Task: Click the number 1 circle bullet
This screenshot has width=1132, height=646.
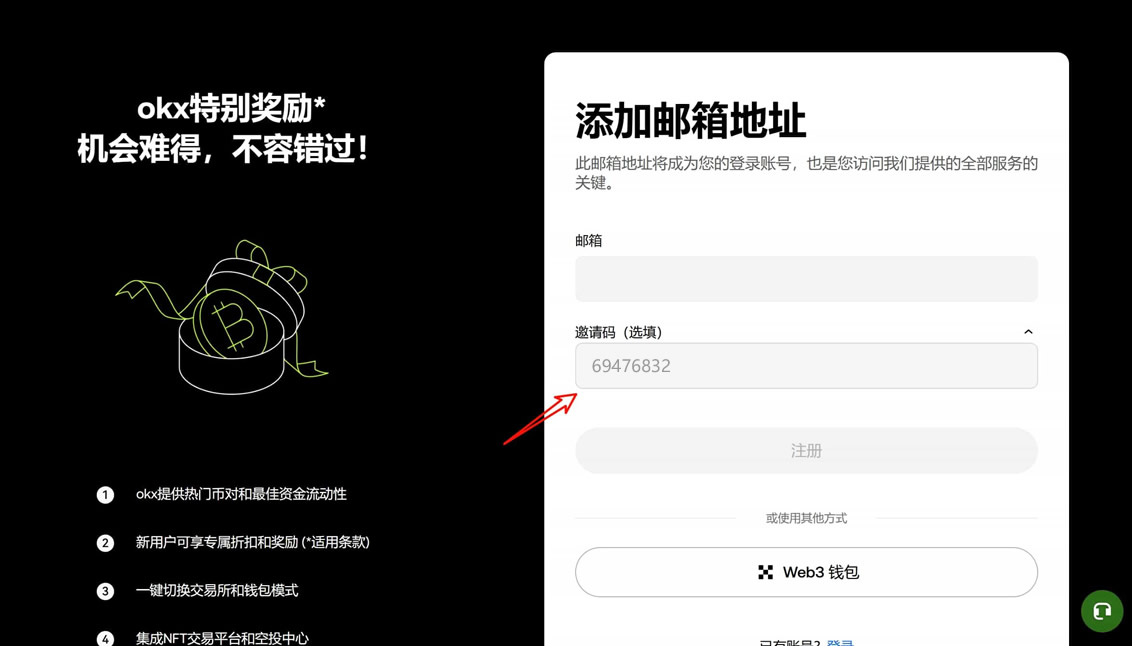Action: pos(105,494)
